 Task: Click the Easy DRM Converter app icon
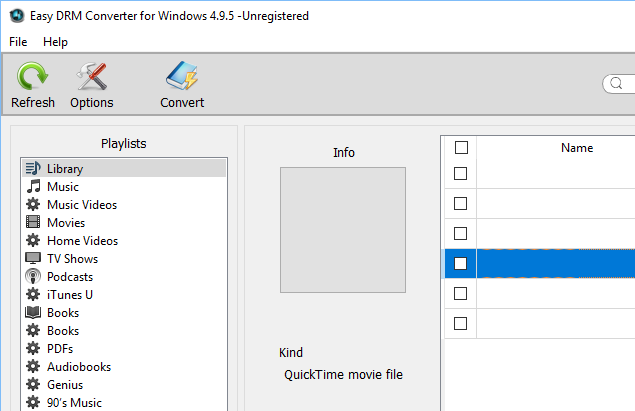pyautogui.click(x=17, y=16)
